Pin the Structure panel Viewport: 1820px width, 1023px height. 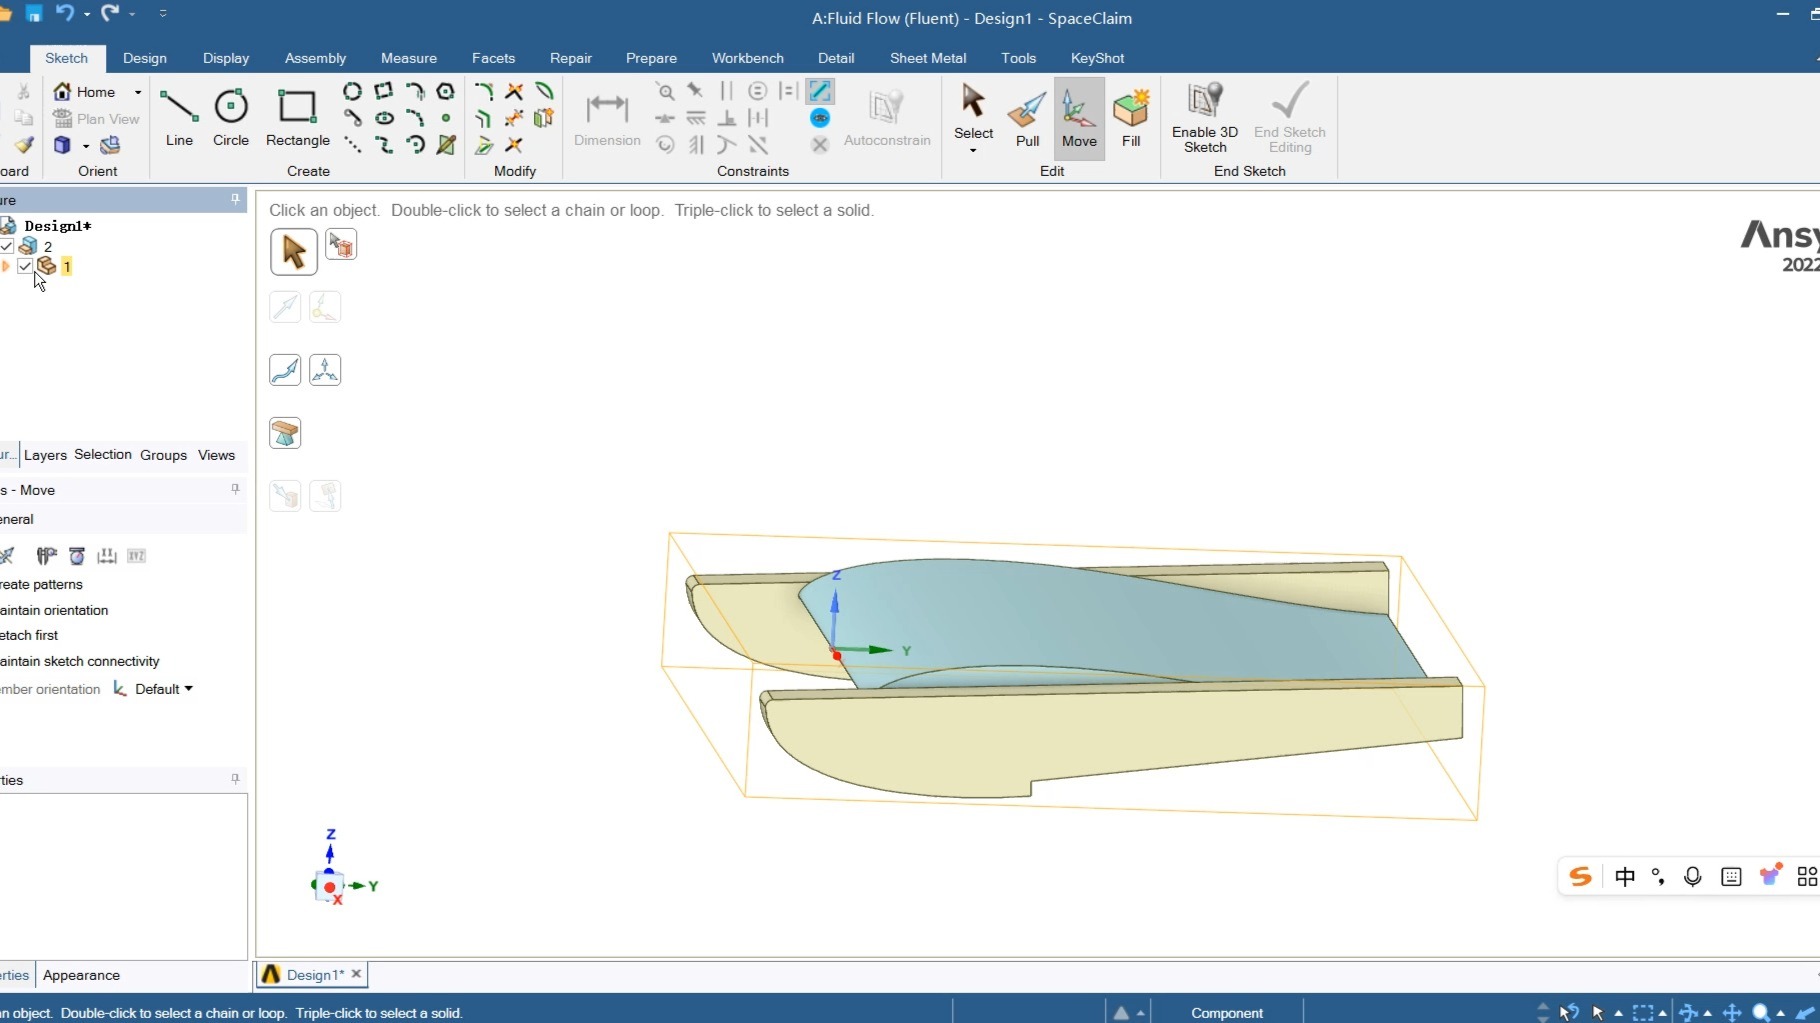pyautogui.click(x=235, y=199)
